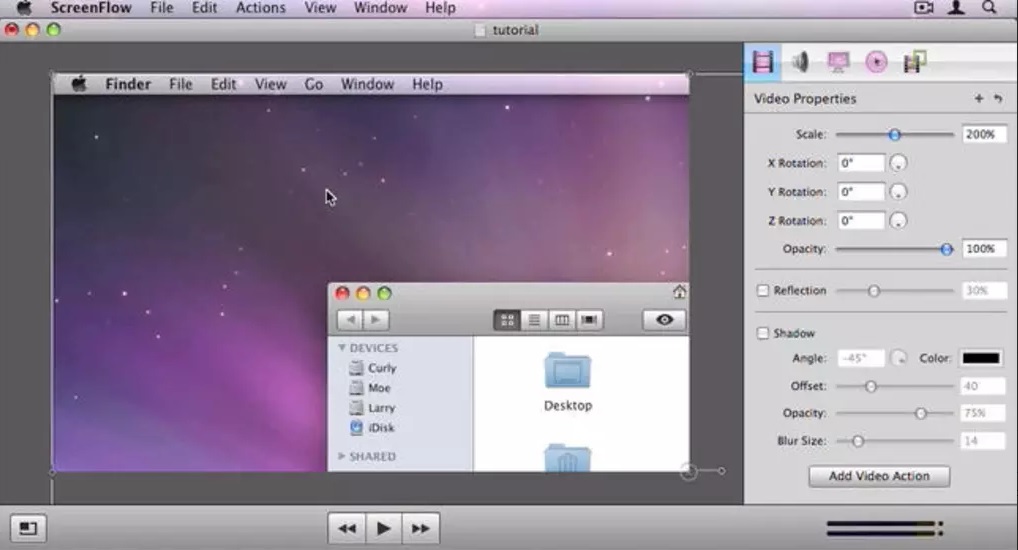This screenshot has height=550, width=1018.
Task: Open the ScreenFlow File menu
Action: 162,8
